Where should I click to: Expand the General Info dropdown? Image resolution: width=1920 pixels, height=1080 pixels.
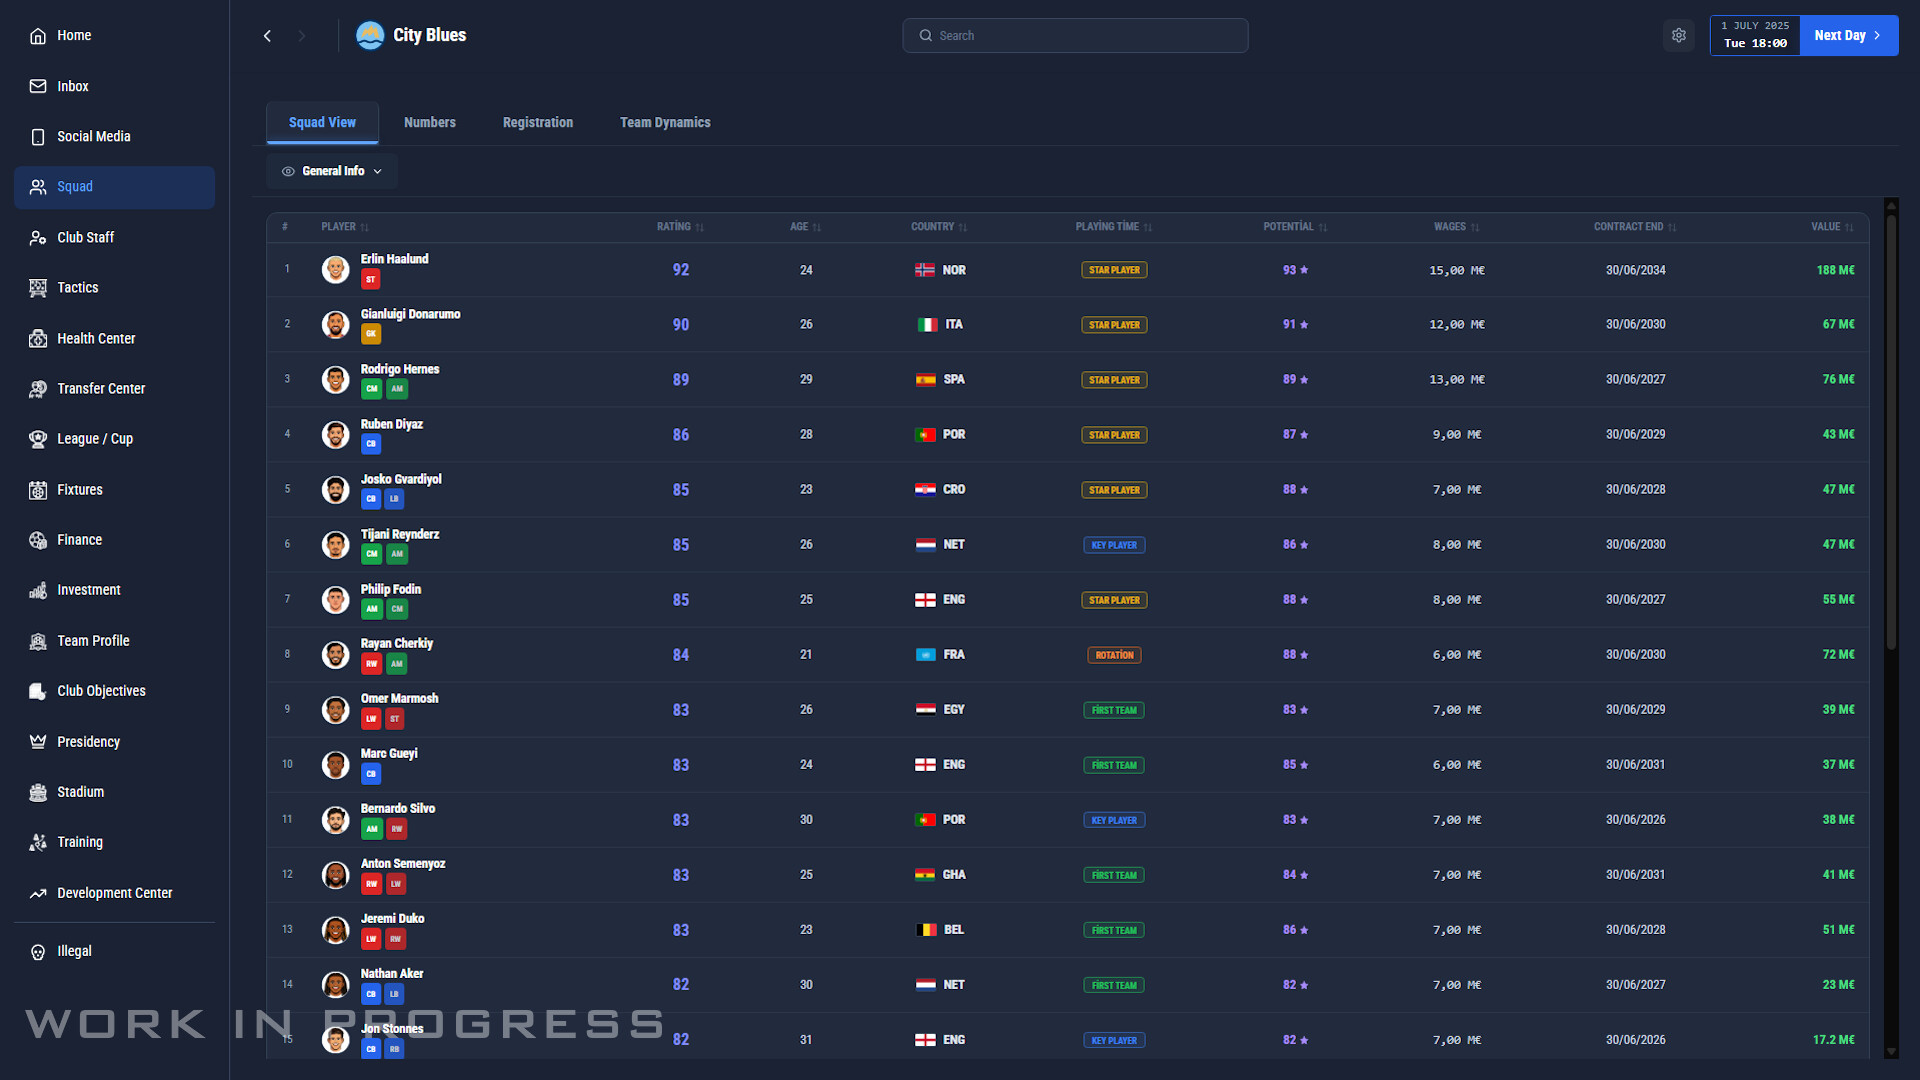click(x=378, y=171)
